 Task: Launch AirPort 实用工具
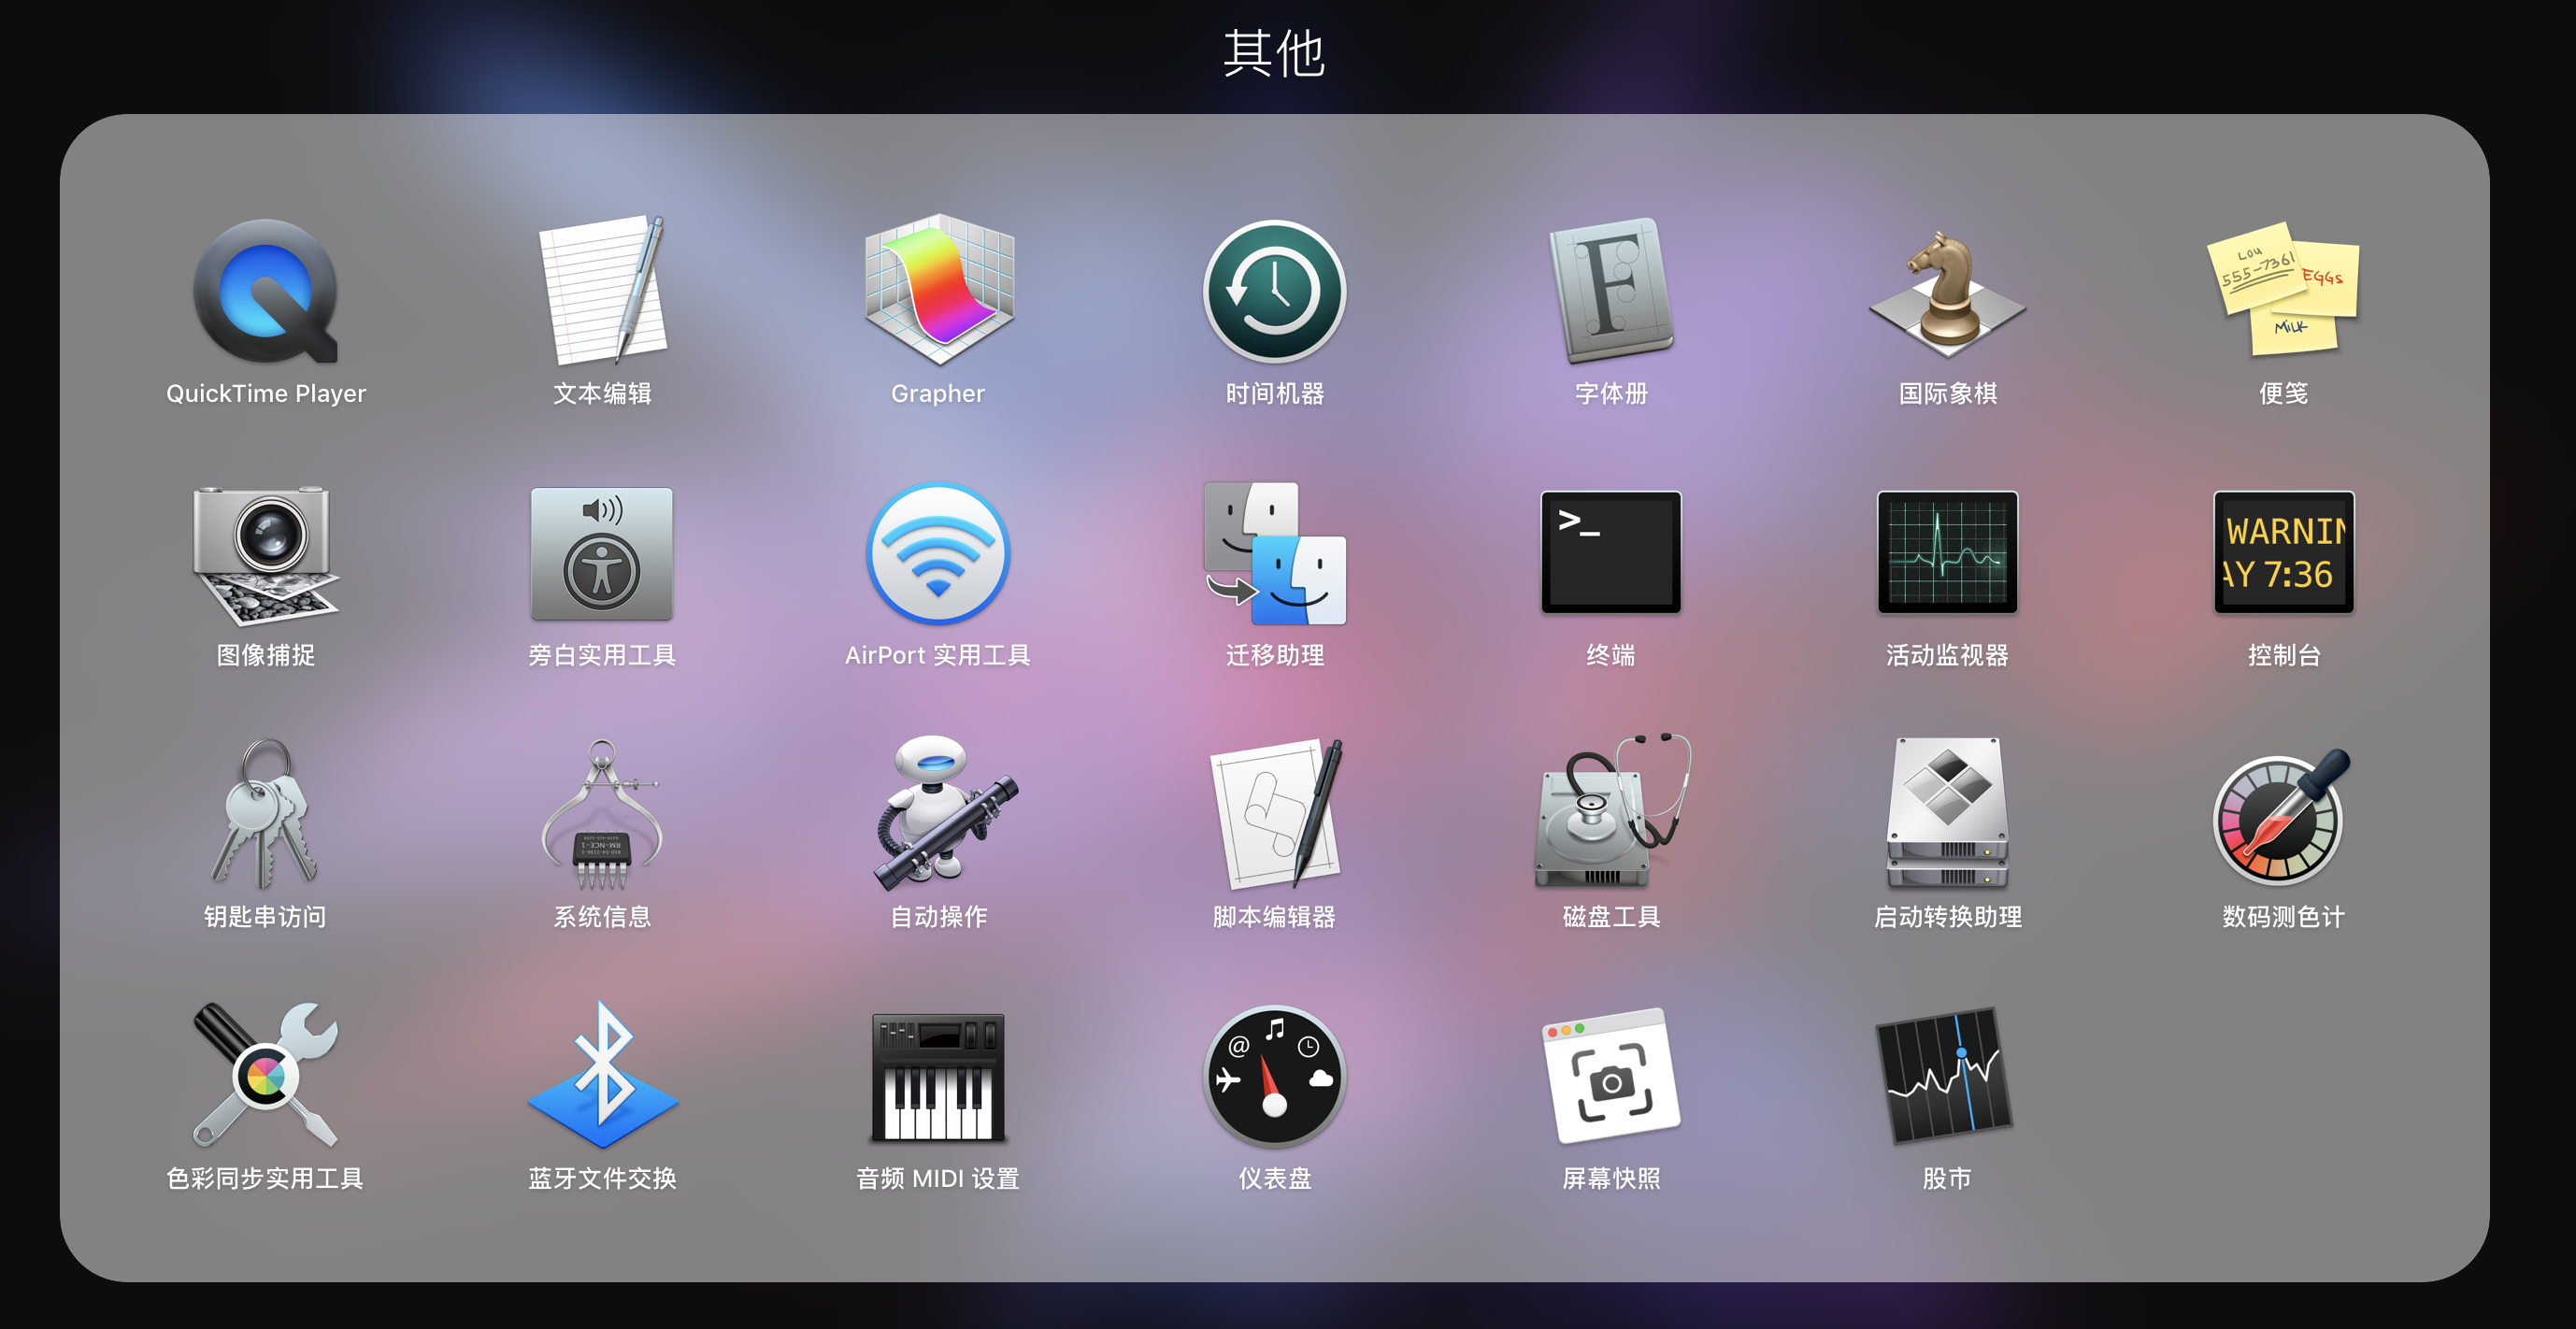(938, 552)
